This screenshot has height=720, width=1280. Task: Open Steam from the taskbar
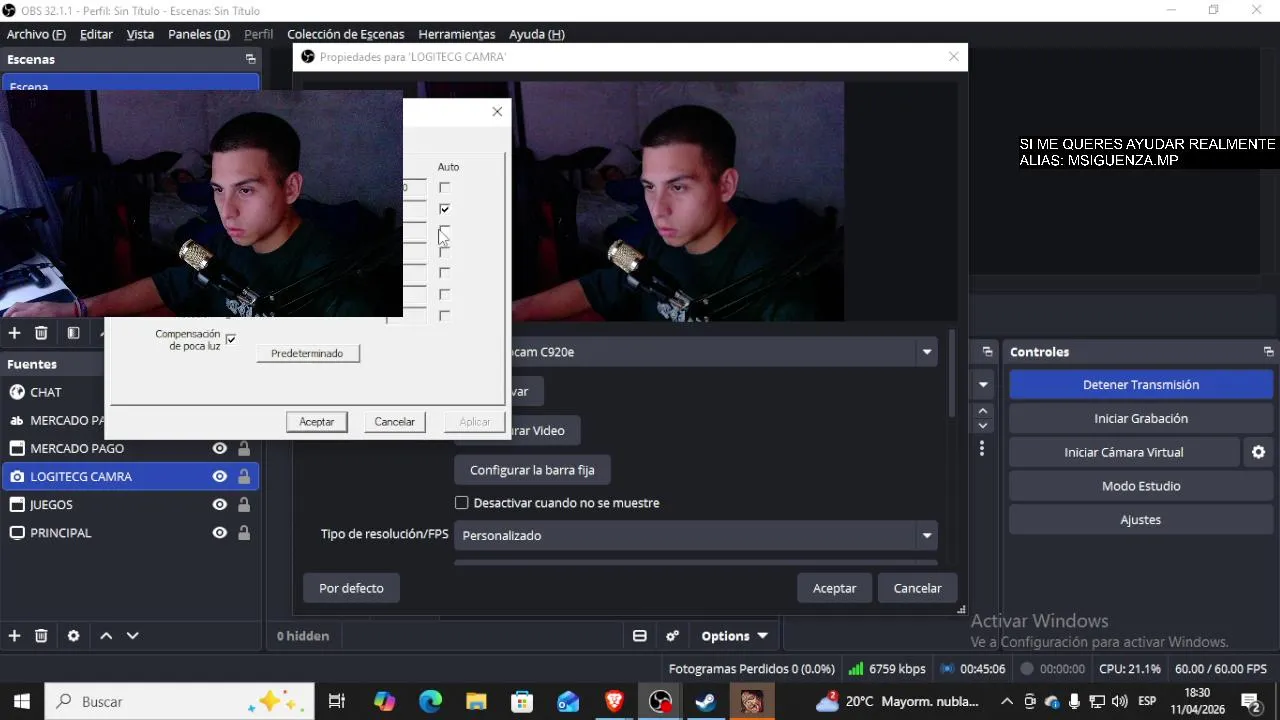point(706,702)
